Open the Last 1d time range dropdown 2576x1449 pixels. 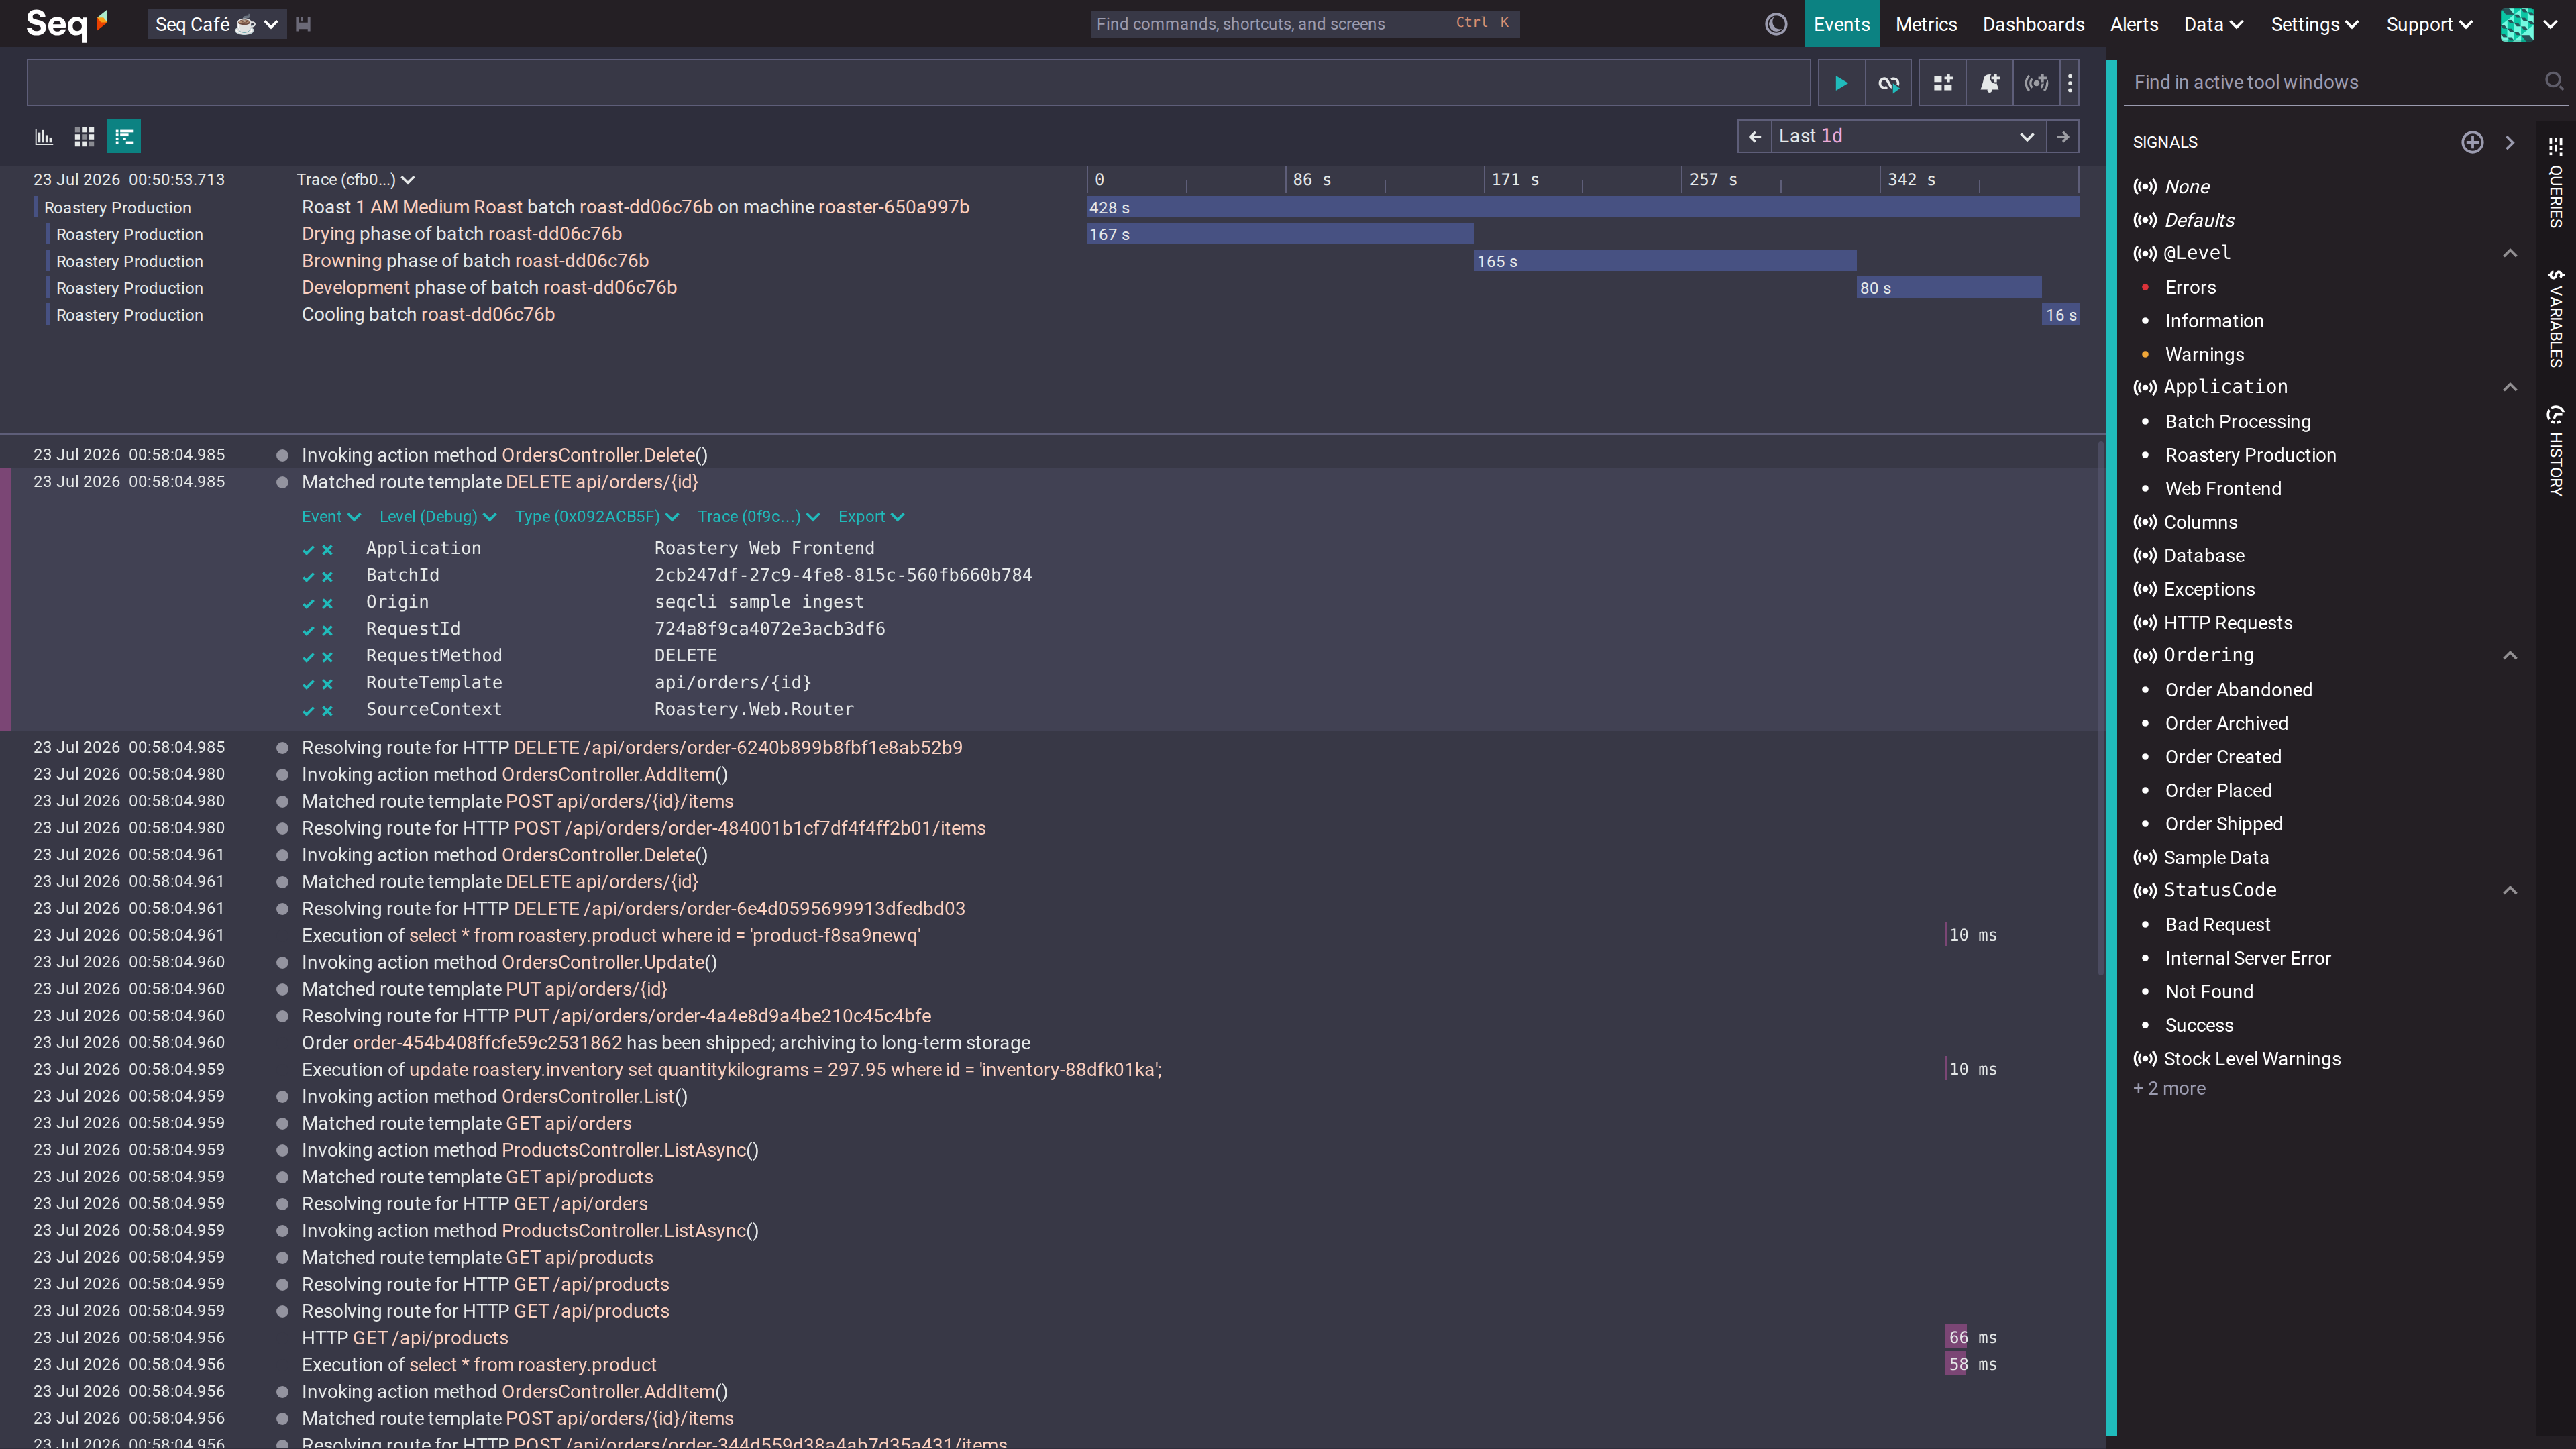click(1907, 137)
